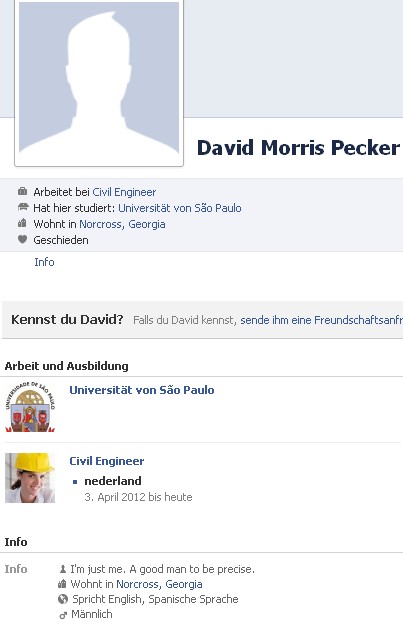
Task: Open Universität von São Paulo bold heading
Action: pyautogui.click(x=142, y=390)
